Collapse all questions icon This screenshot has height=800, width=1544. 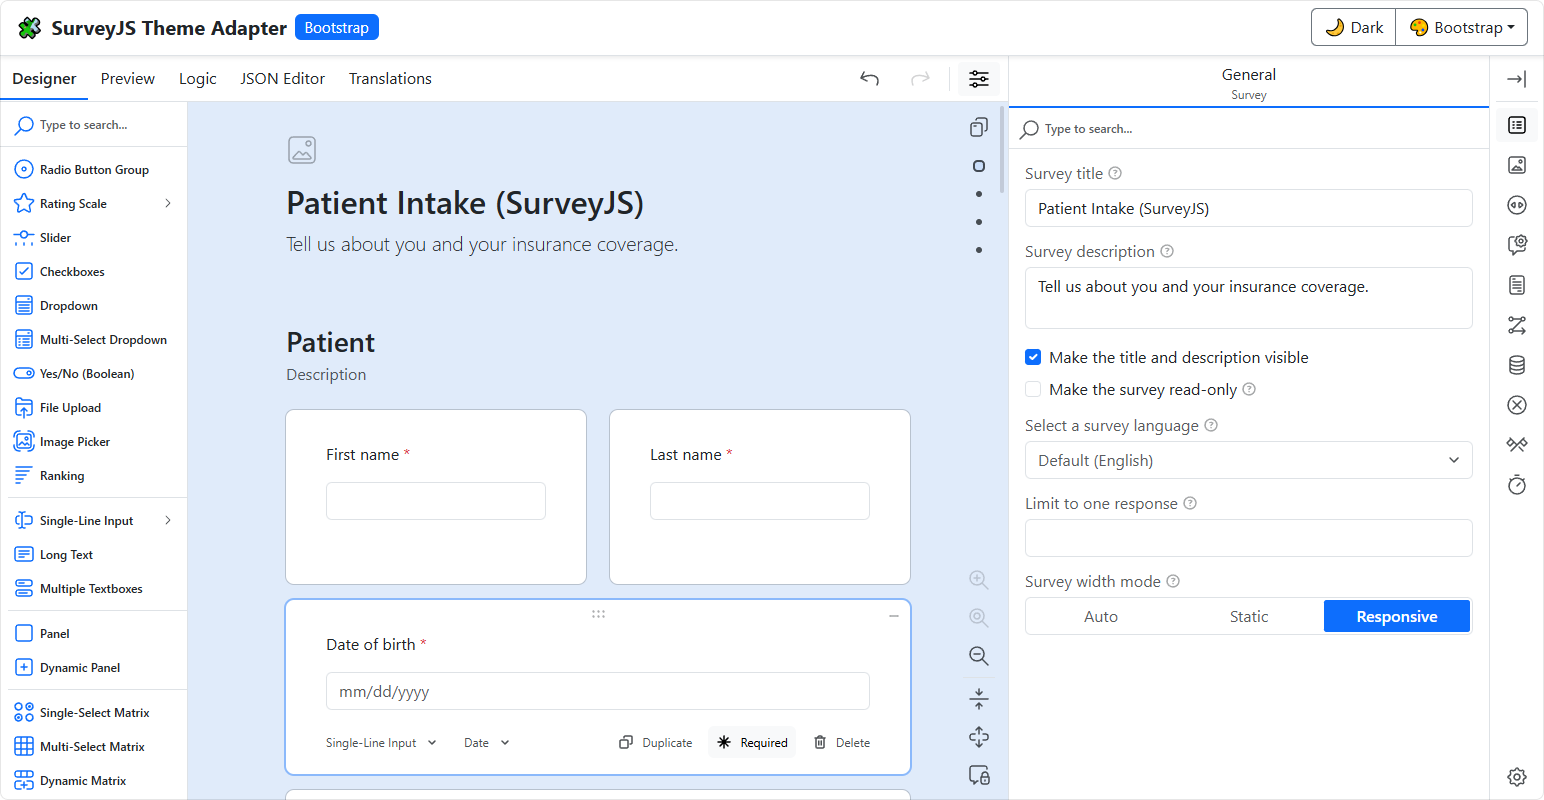click(979, 698)
